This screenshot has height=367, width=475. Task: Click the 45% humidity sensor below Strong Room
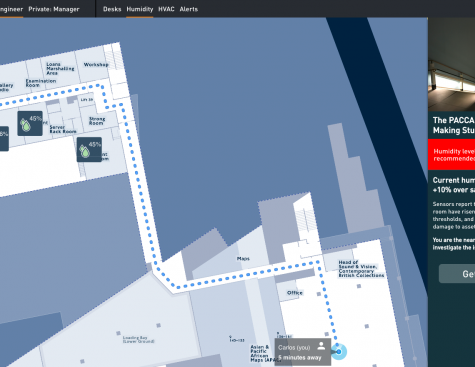click(89, 149)
